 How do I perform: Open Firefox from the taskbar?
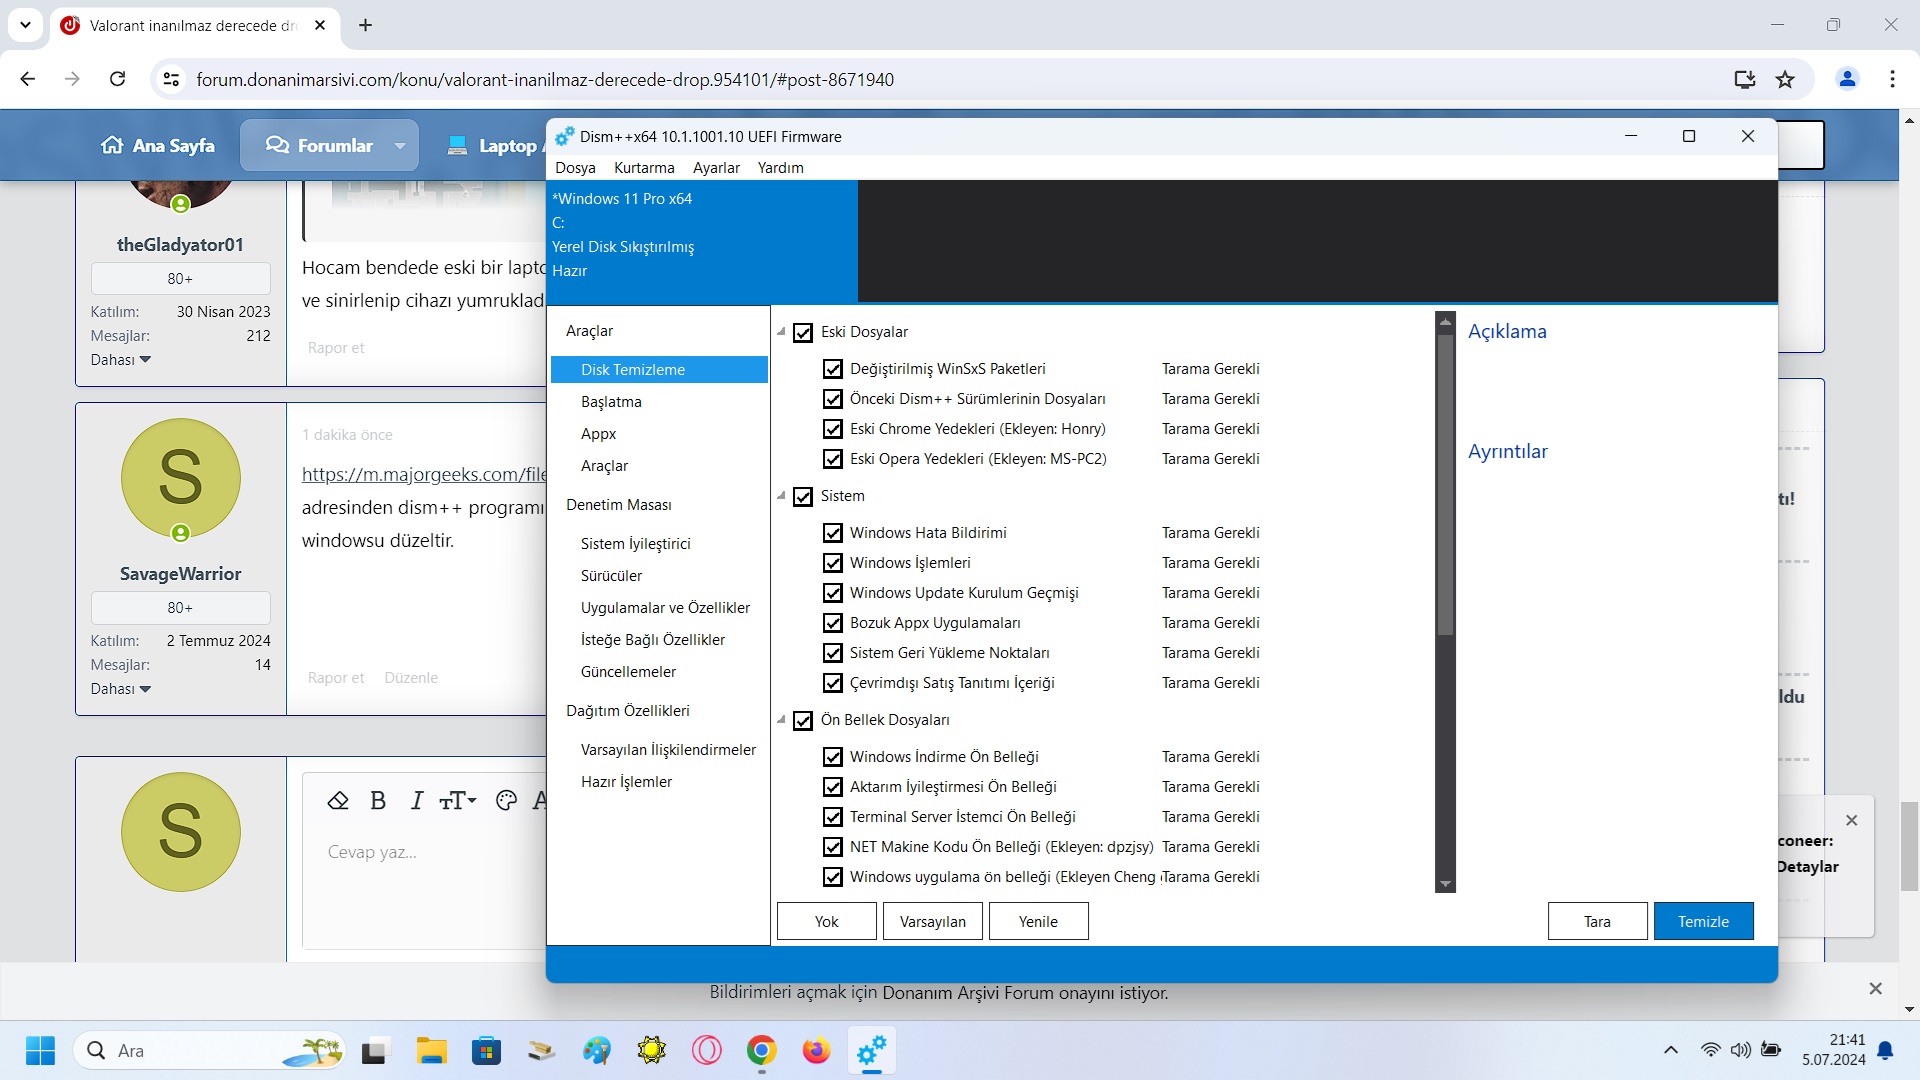(816, 1051)
